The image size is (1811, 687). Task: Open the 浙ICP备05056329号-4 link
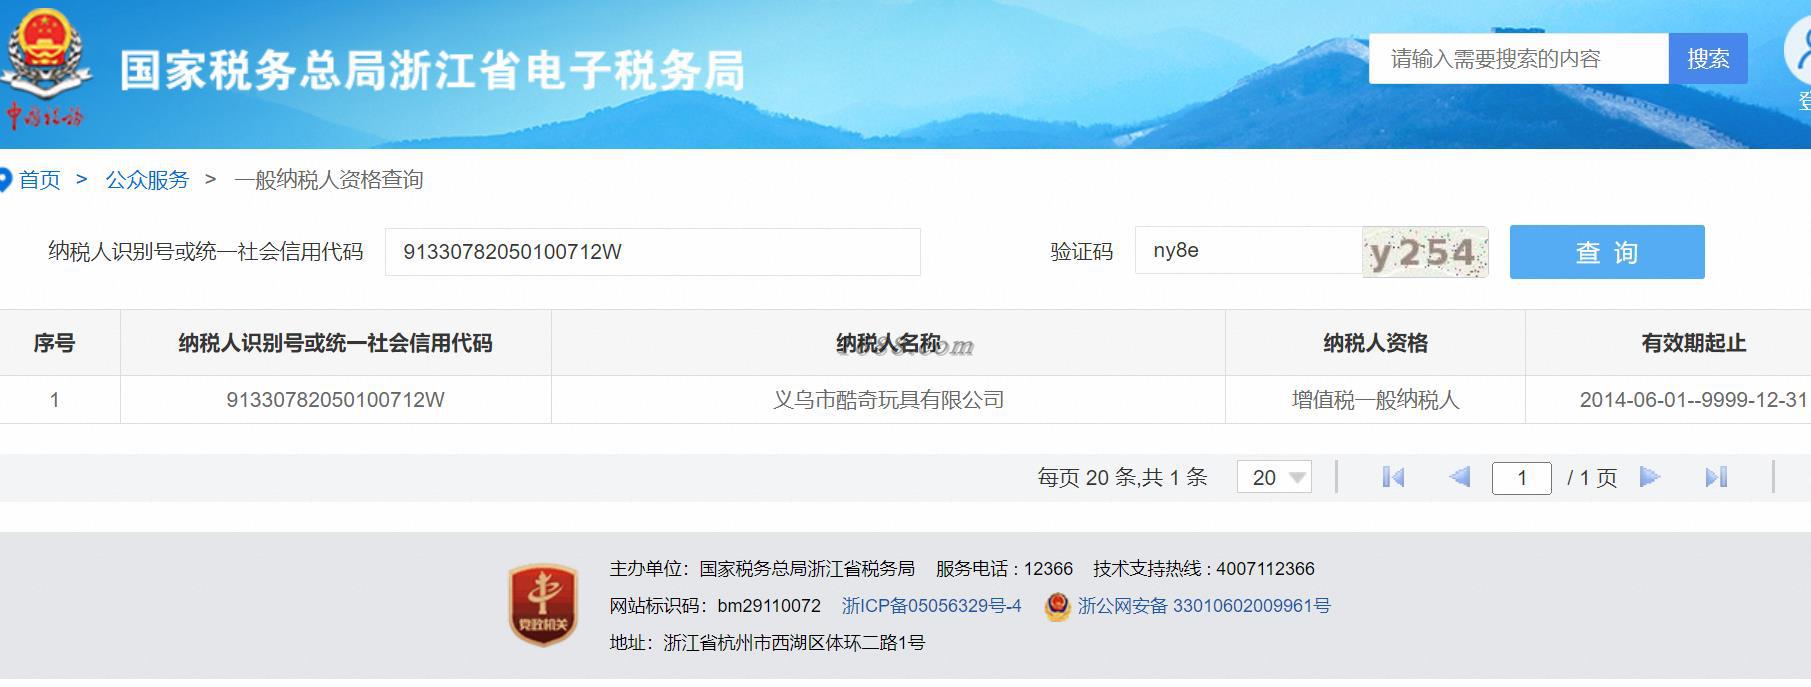932,606
